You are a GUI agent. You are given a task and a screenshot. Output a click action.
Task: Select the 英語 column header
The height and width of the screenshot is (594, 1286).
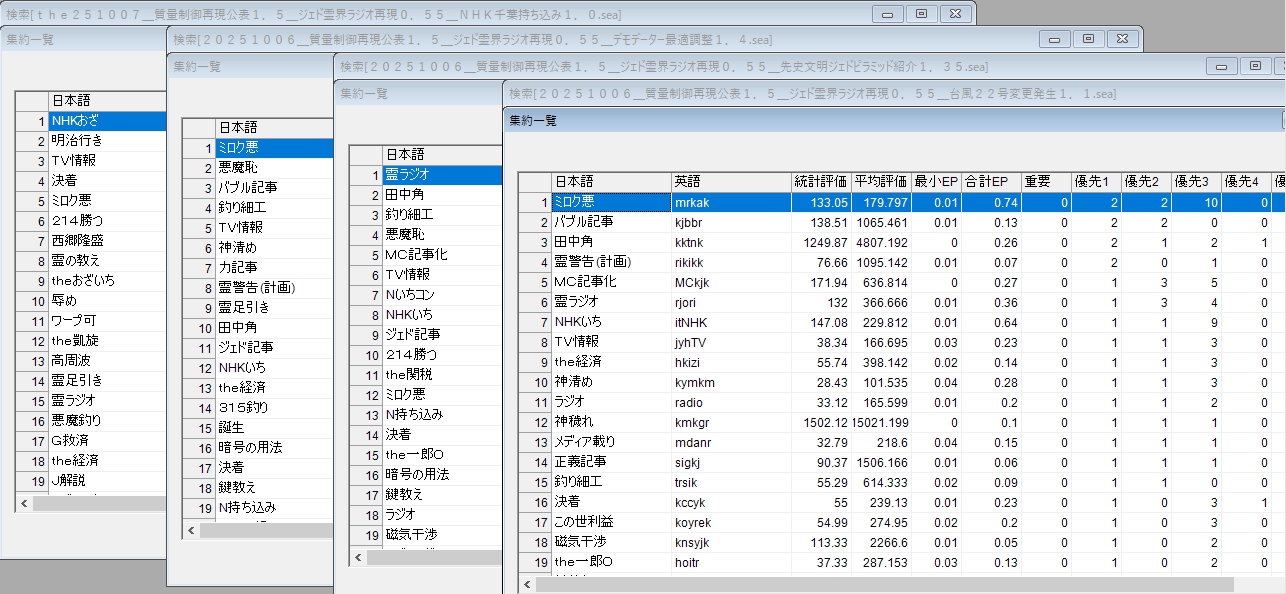point(730,181)
